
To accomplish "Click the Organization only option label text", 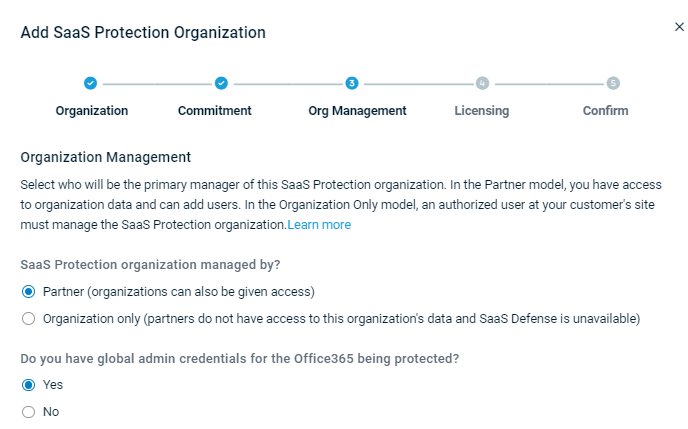I will (x=341, y=318).
